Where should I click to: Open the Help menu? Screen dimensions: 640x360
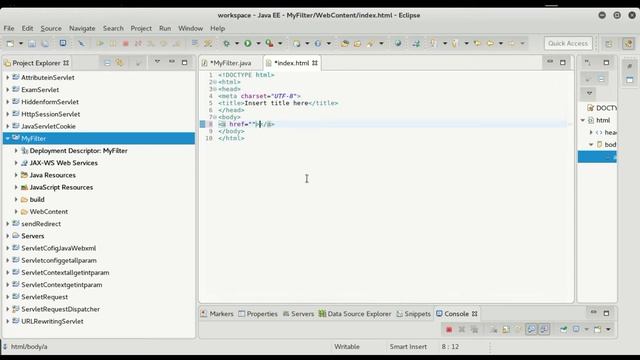tap(218, 28)
